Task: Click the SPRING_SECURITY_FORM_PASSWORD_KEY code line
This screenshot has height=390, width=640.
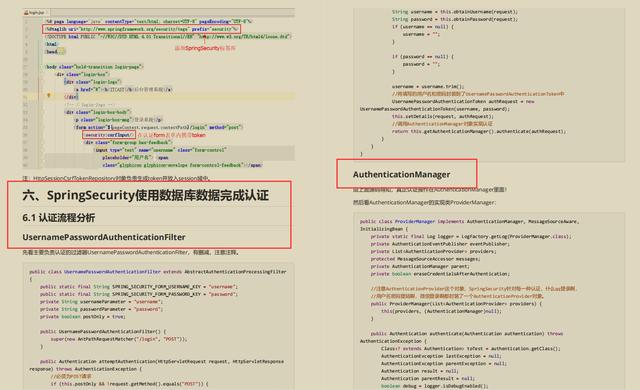Action: (138, 294)
